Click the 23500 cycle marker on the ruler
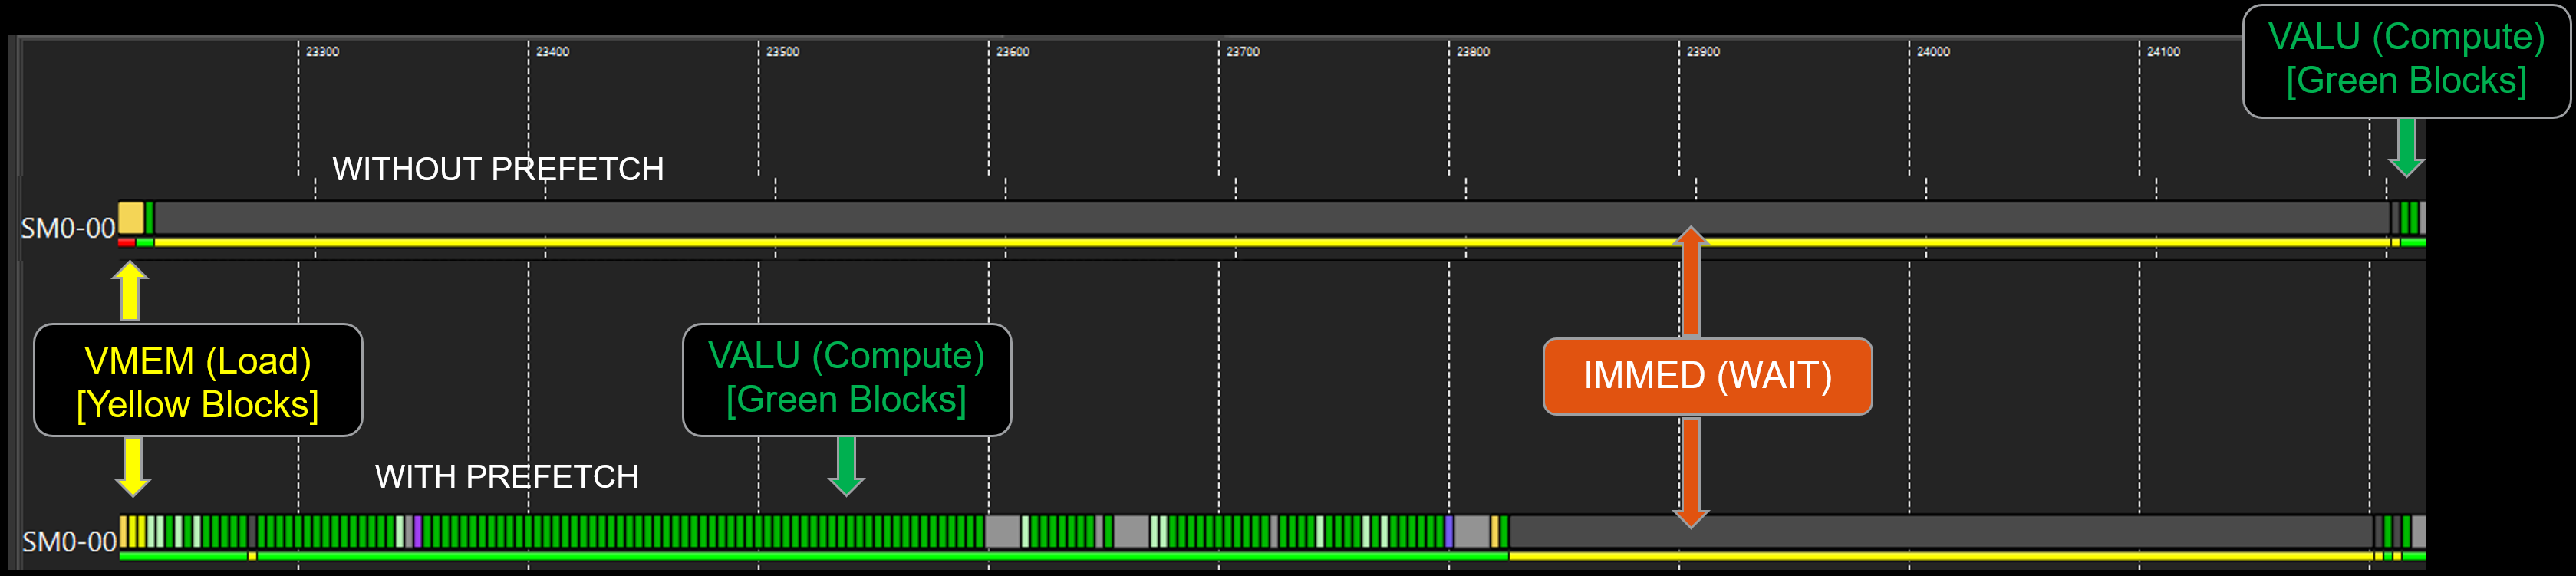2576x576 pixels. point(782,51)
